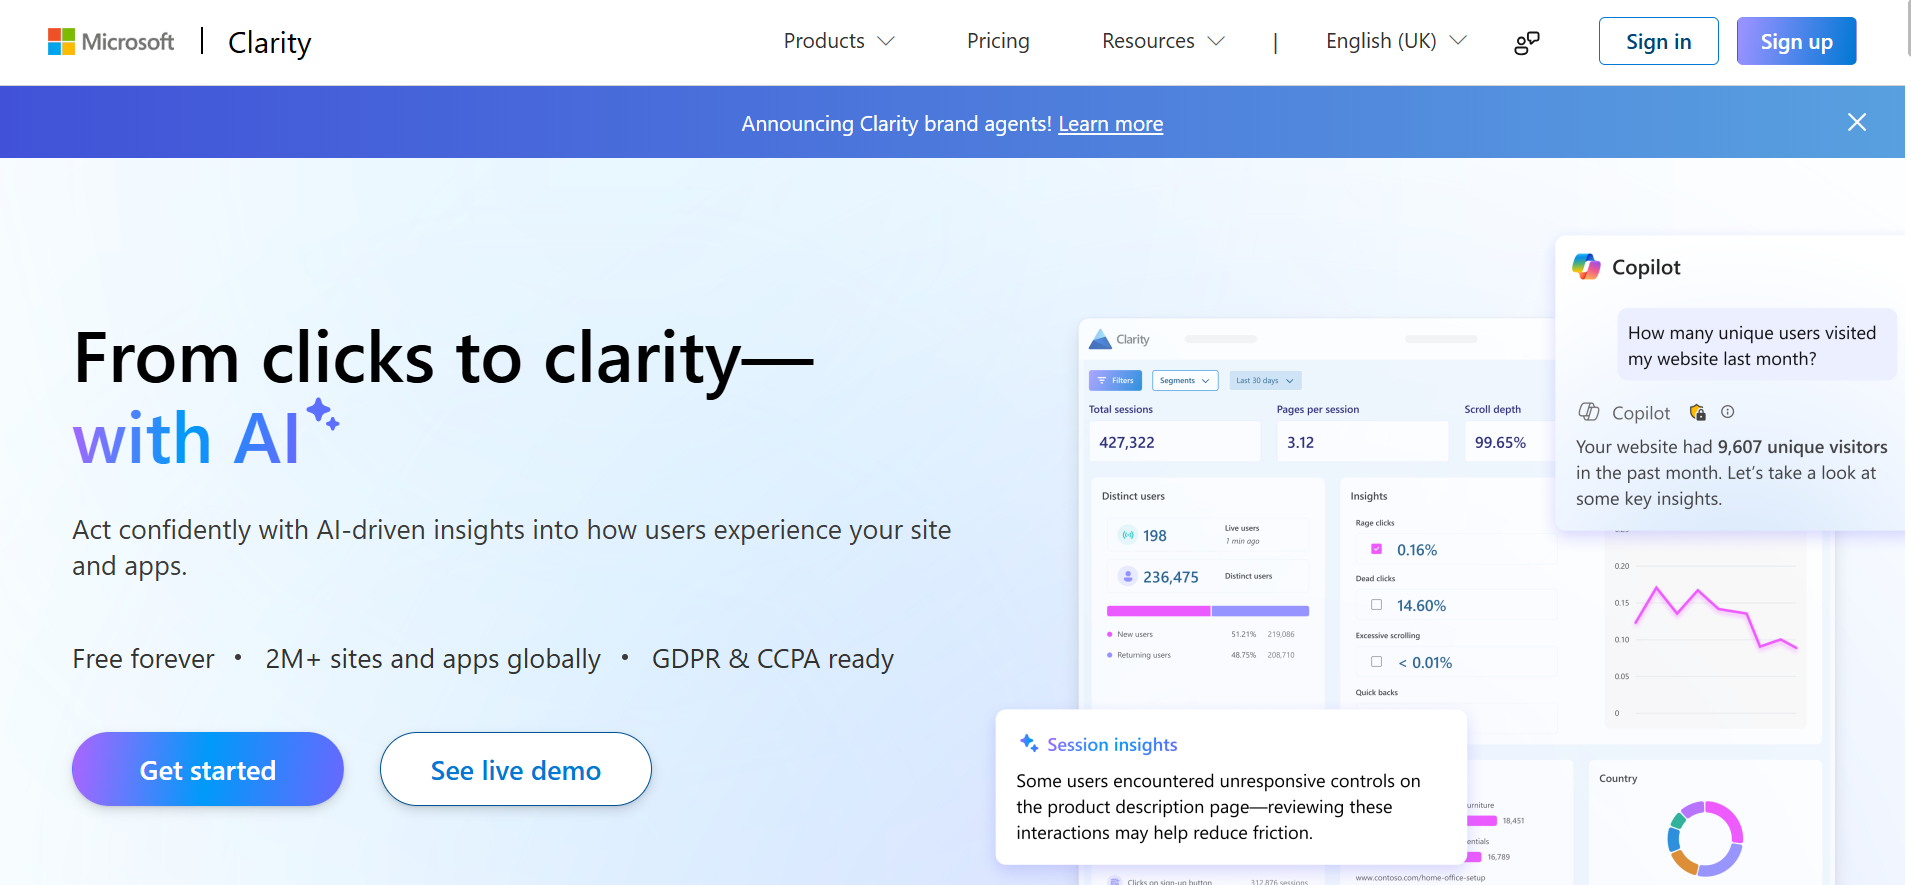1911x885 pixels.
Task: Dismiss the announcement banner with X
Action: point(1857,122)
